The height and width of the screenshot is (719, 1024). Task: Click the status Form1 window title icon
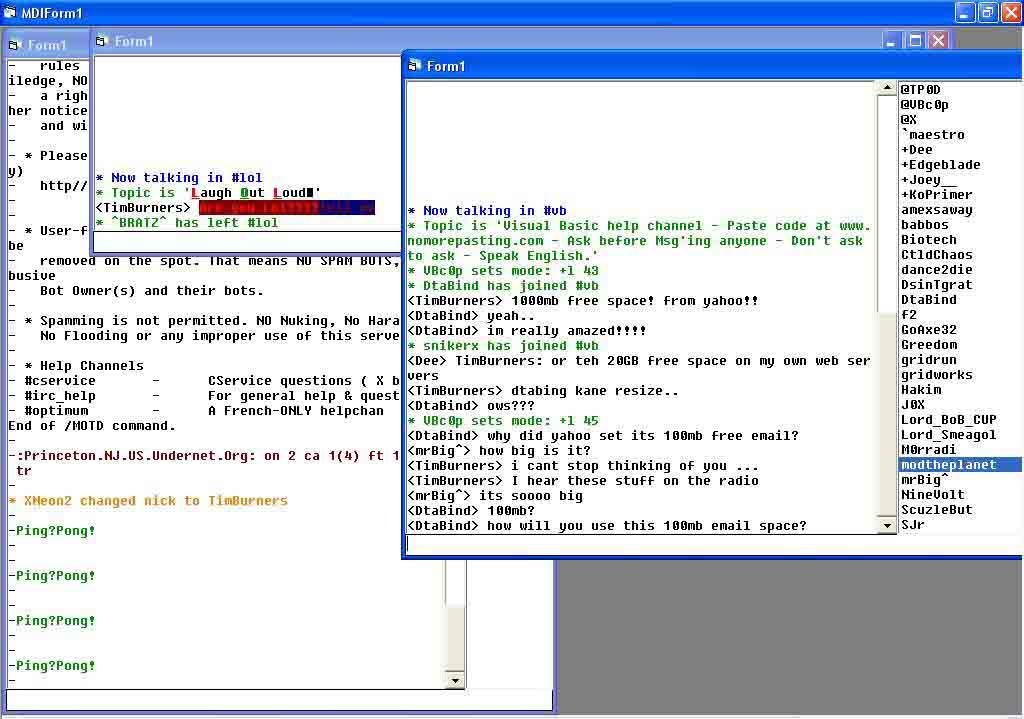point(15,45)
